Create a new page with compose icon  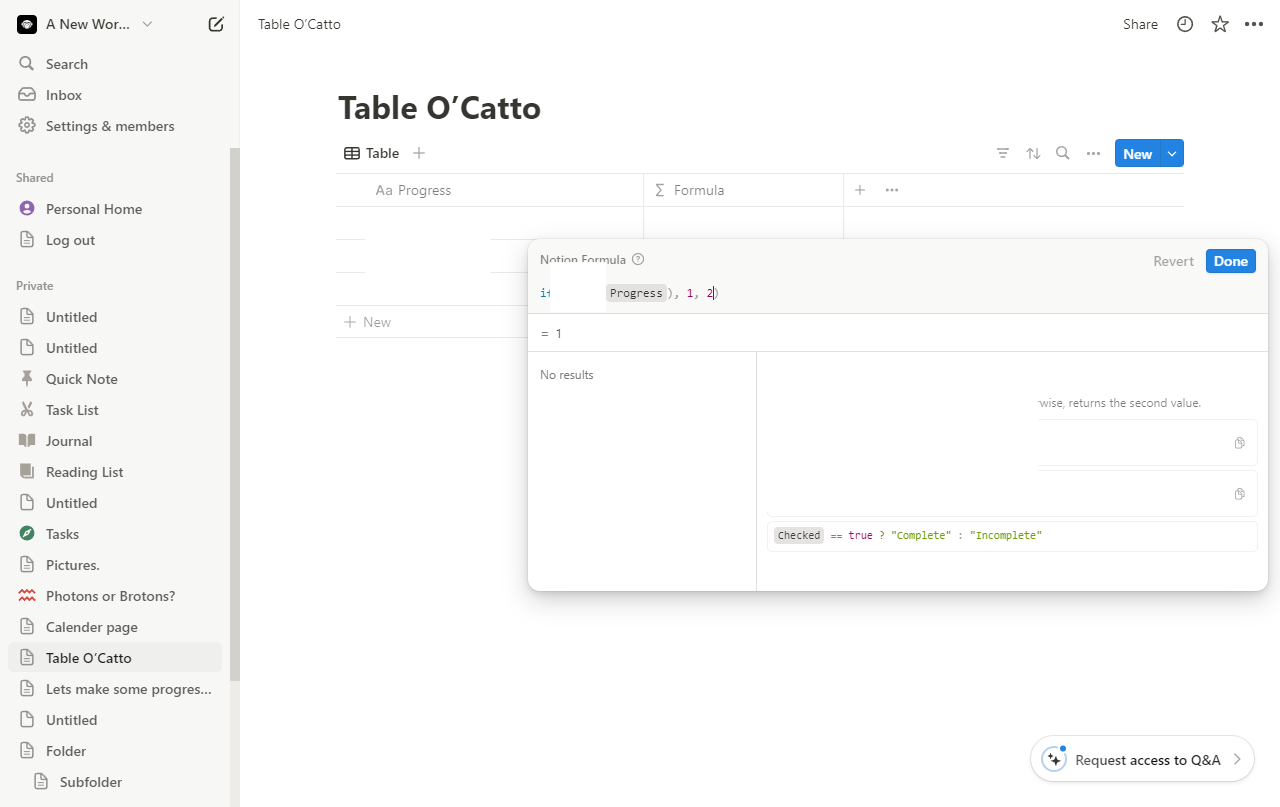tap(216, 24)
